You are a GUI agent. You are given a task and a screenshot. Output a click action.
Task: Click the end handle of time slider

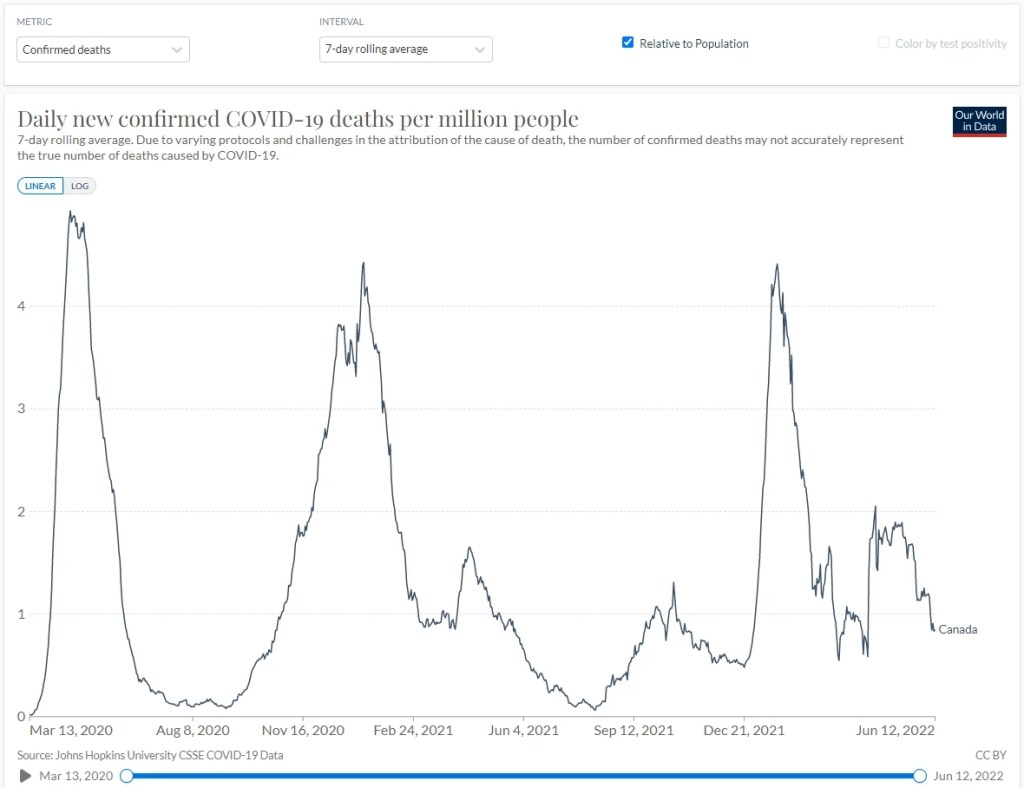tap(920, 776)
